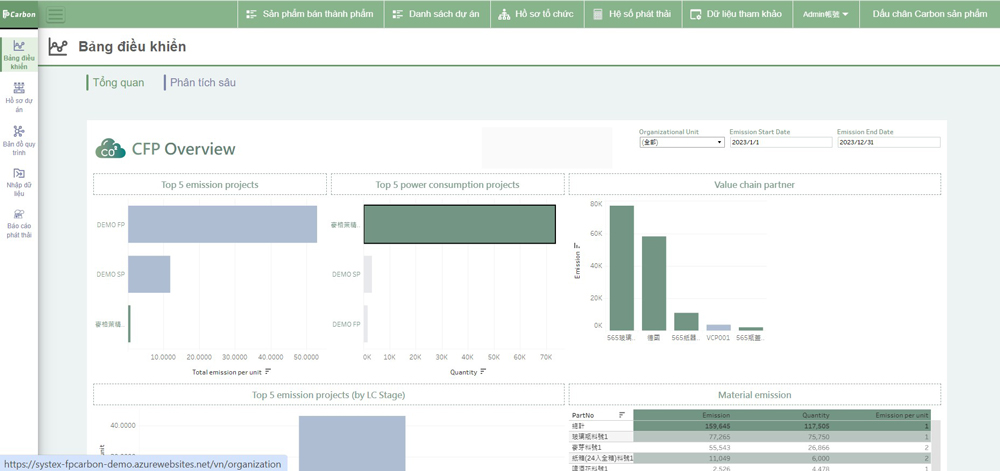Viewport: 1000px width, 471px height.
Task: Sort Quantity axis in power consumption chart
Action: click(483, 372)
